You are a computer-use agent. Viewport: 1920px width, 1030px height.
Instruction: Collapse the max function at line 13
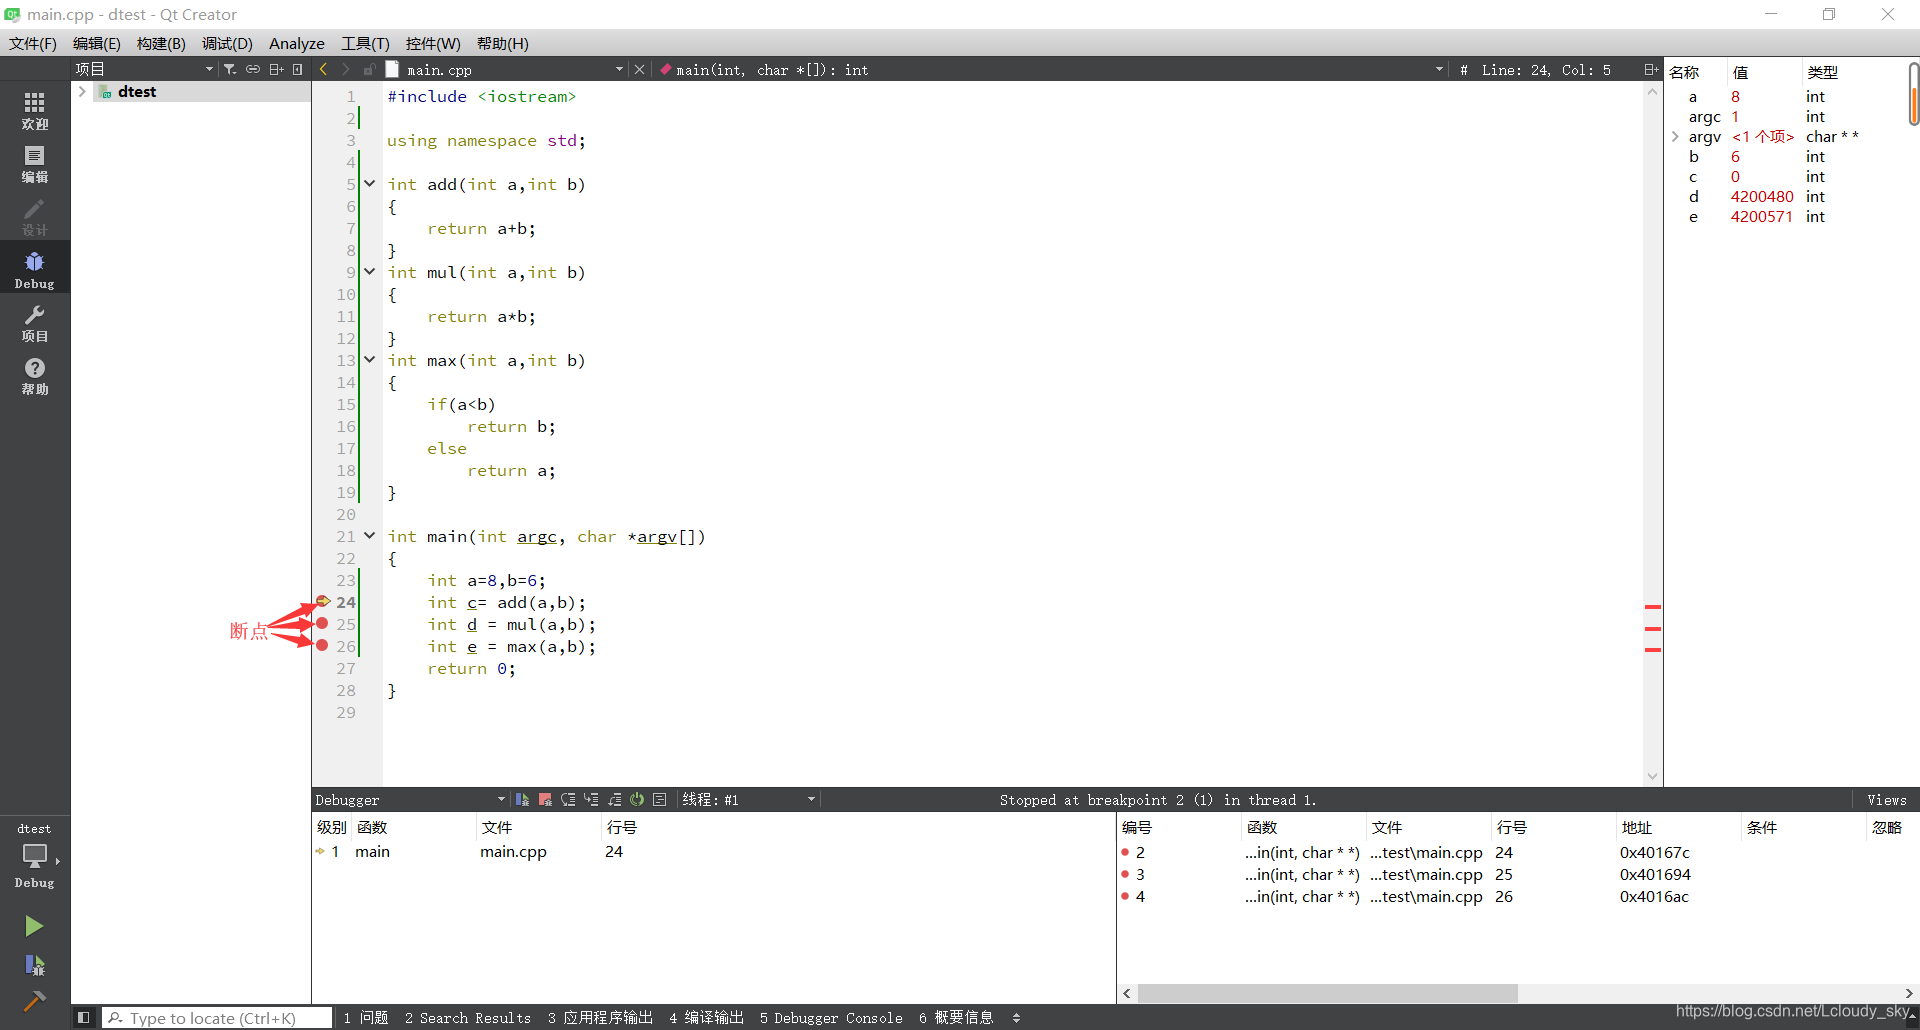(370, 360)
